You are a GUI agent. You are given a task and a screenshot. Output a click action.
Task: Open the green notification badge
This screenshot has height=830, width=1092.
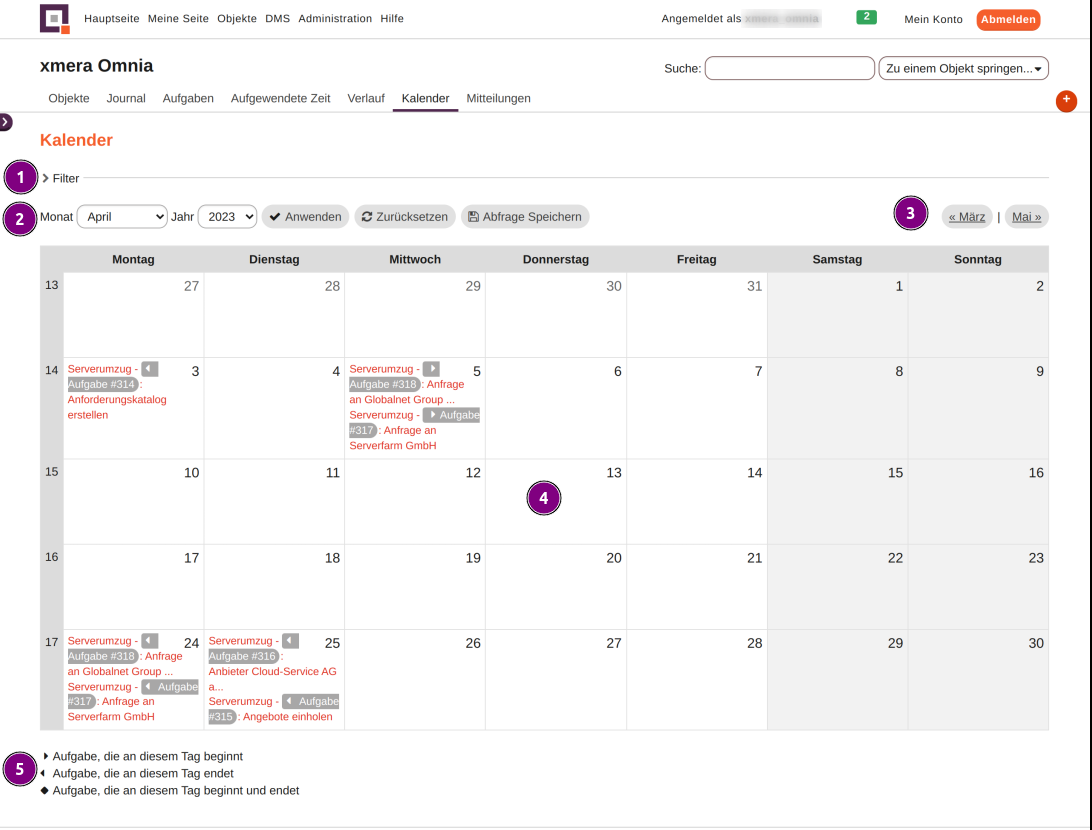pos(866,17)
